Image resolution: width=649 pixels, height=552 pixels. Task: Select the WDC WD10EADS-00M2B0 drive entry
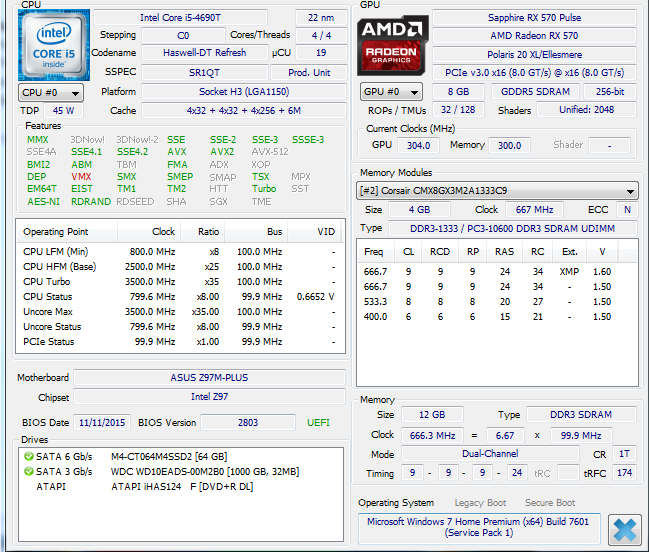click(x=180, y=471)
